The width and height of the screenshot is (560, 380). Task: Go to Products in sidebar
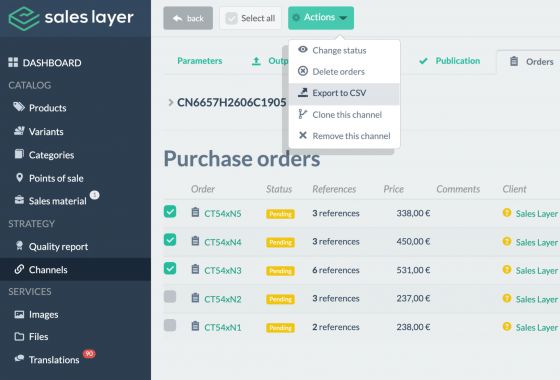point(48,108)
